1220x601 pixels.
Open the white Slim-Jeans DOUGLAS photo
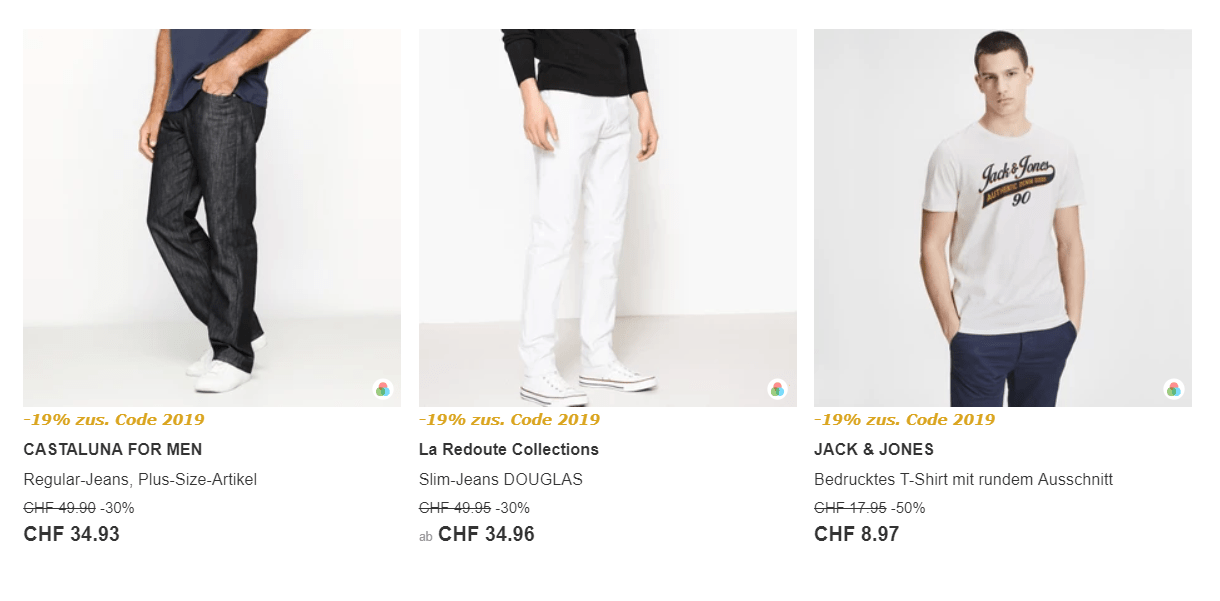pos(607,217)
